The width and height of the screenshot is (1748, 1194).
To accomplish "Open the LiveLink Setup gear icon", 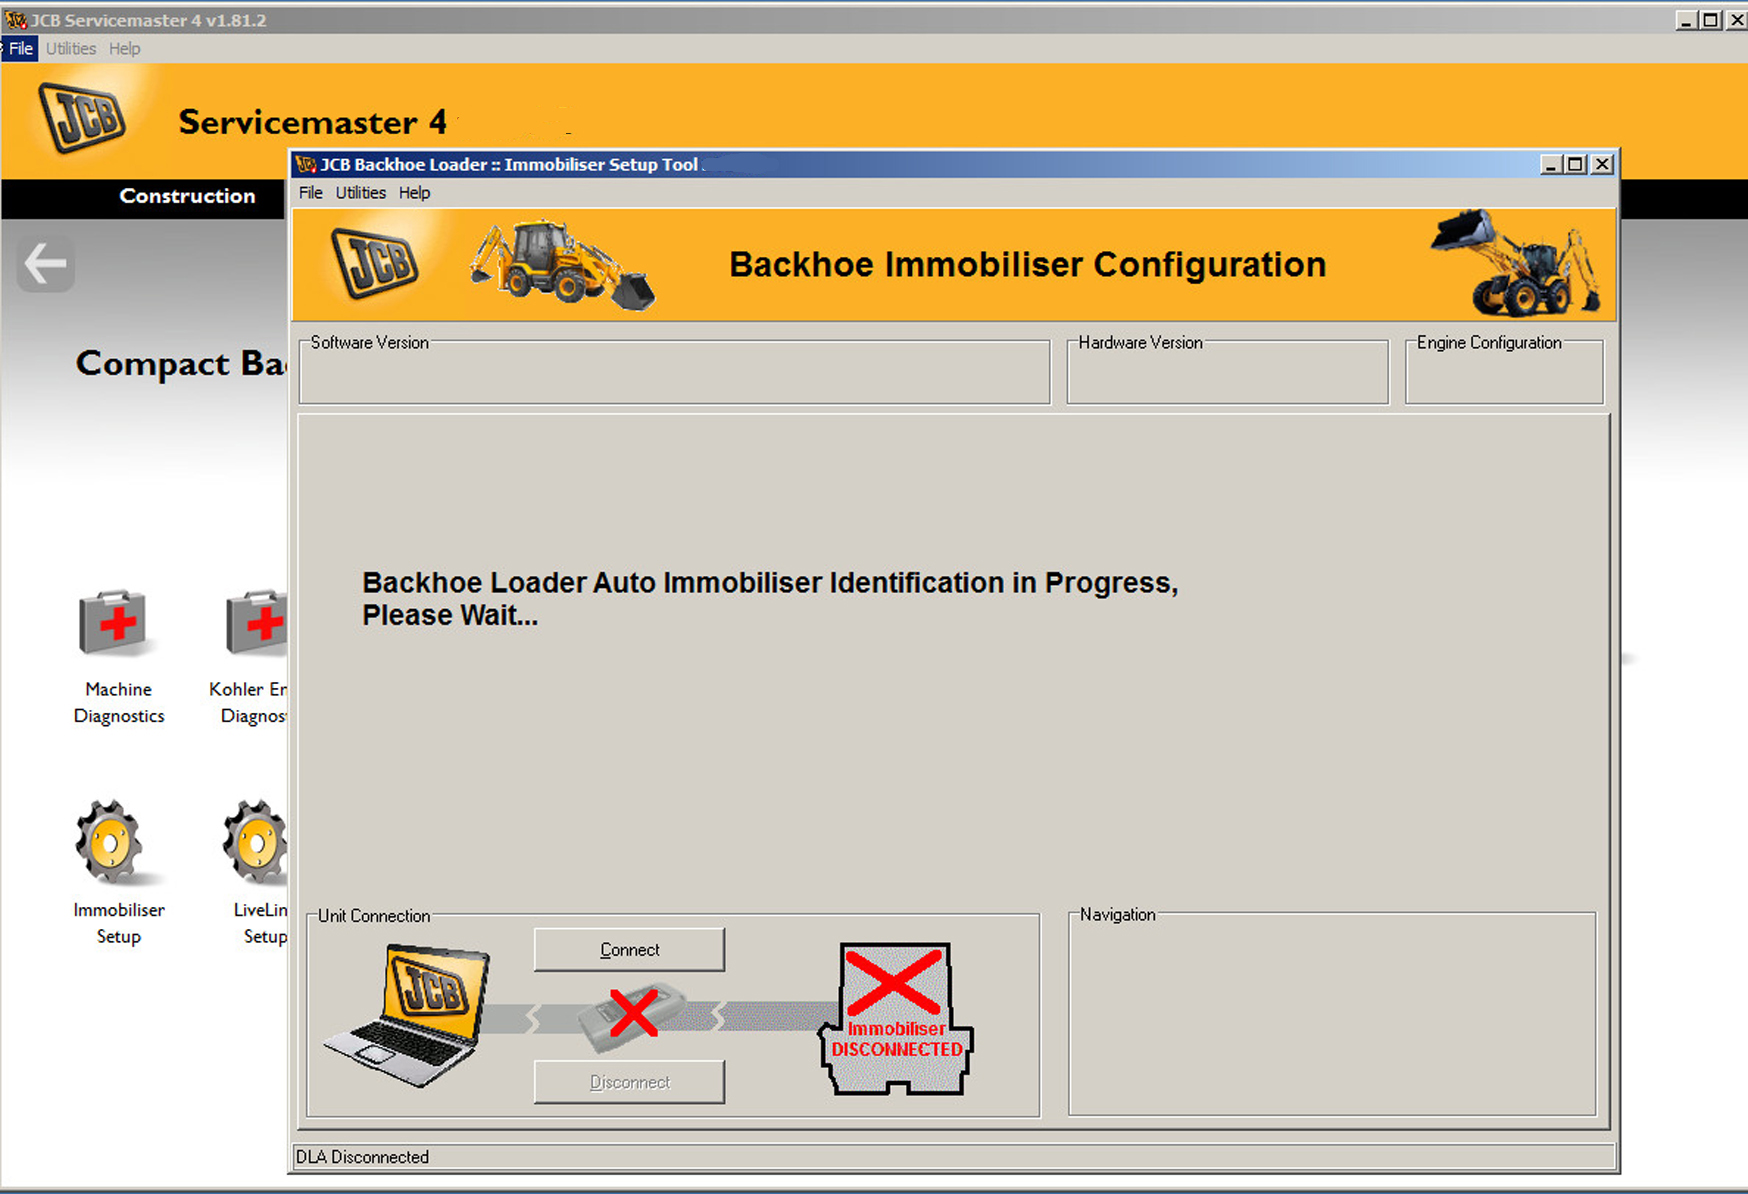I will 257,843.
